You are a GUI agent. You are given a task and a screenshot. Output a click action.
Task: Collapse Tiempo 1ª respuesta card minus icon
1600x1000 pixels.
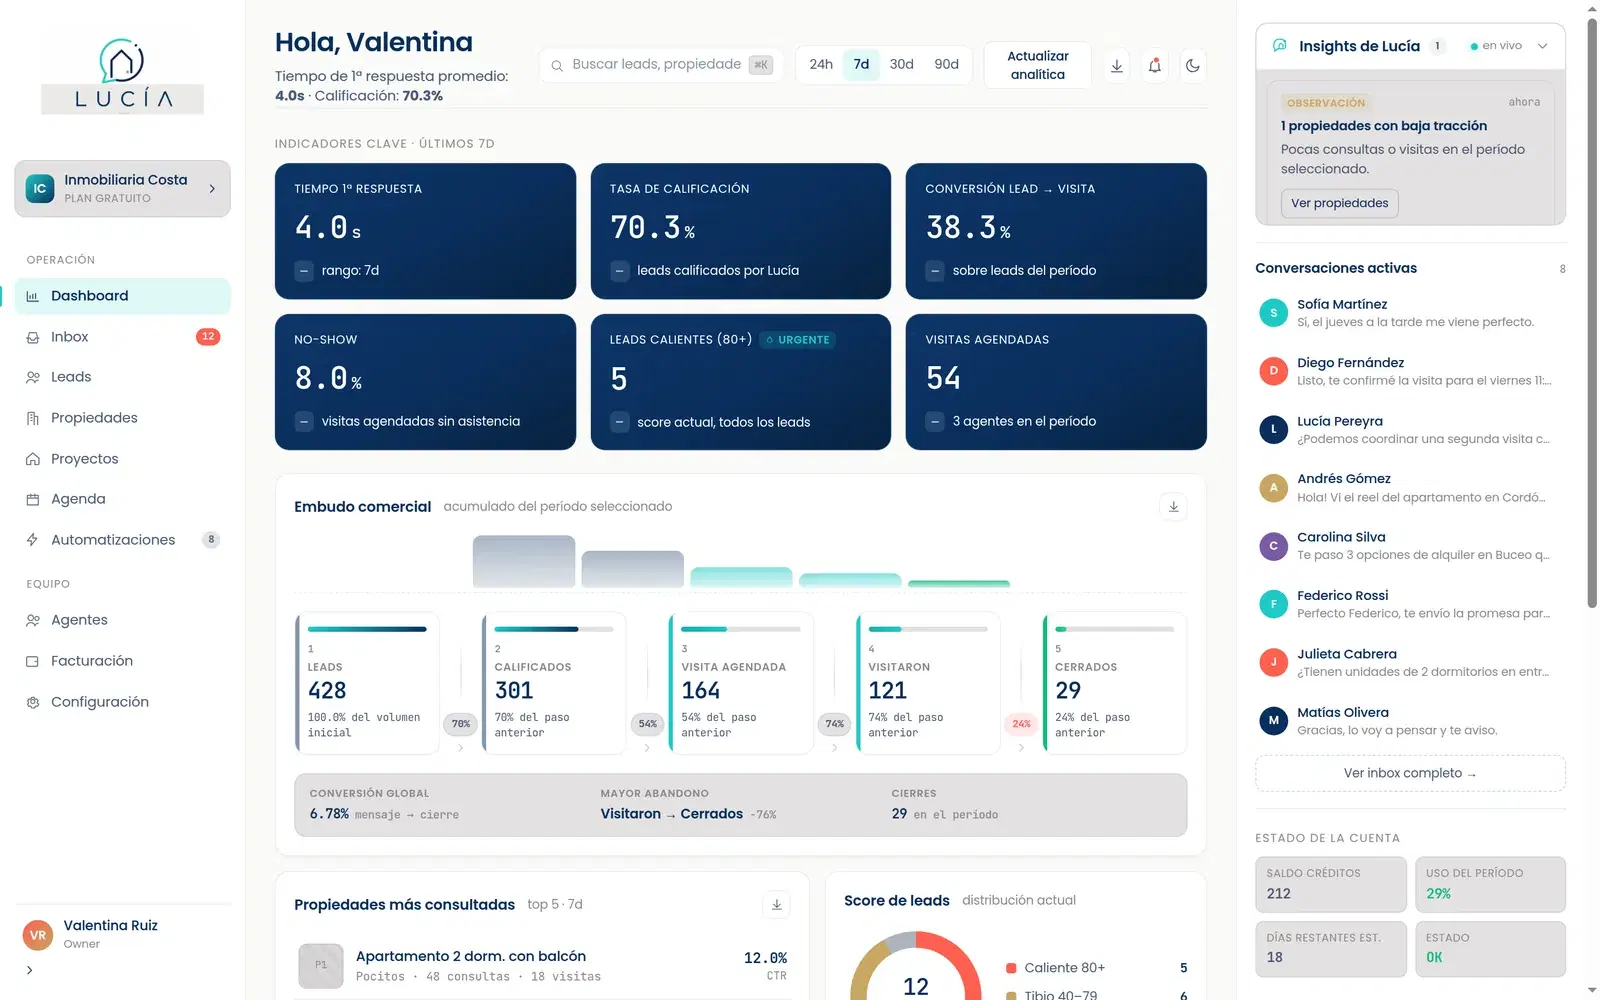click(x=304, y=271)
